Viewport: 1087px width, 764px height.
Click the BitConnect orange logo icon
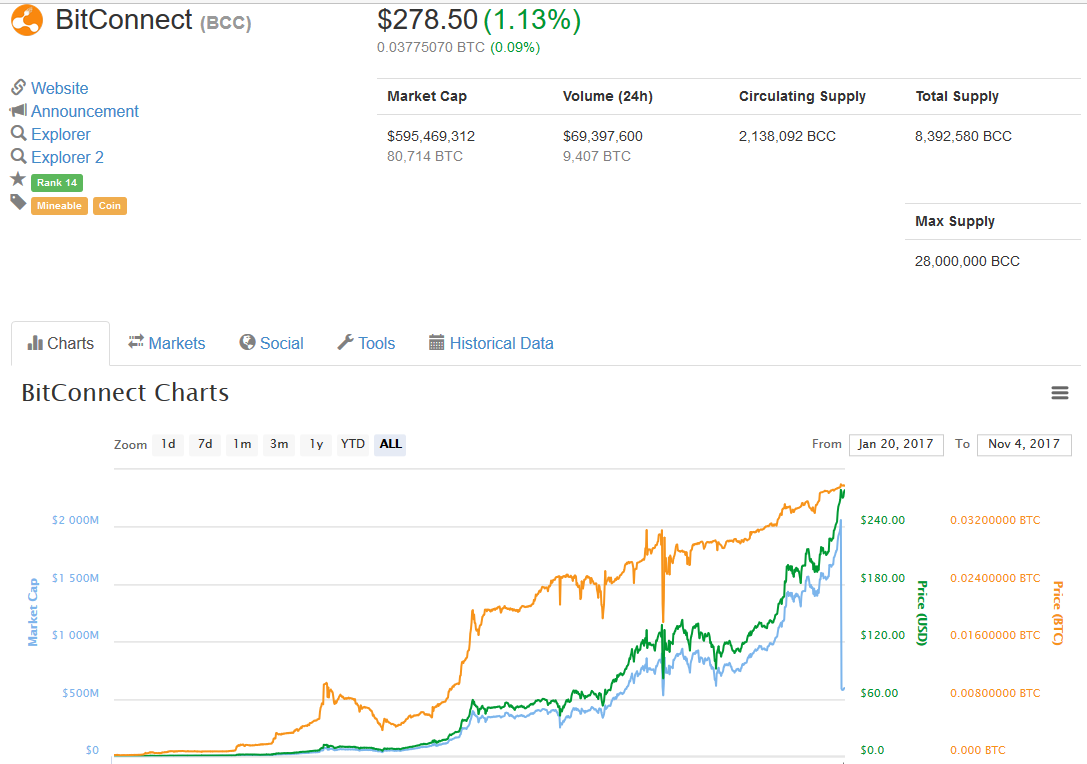point(27,19)
